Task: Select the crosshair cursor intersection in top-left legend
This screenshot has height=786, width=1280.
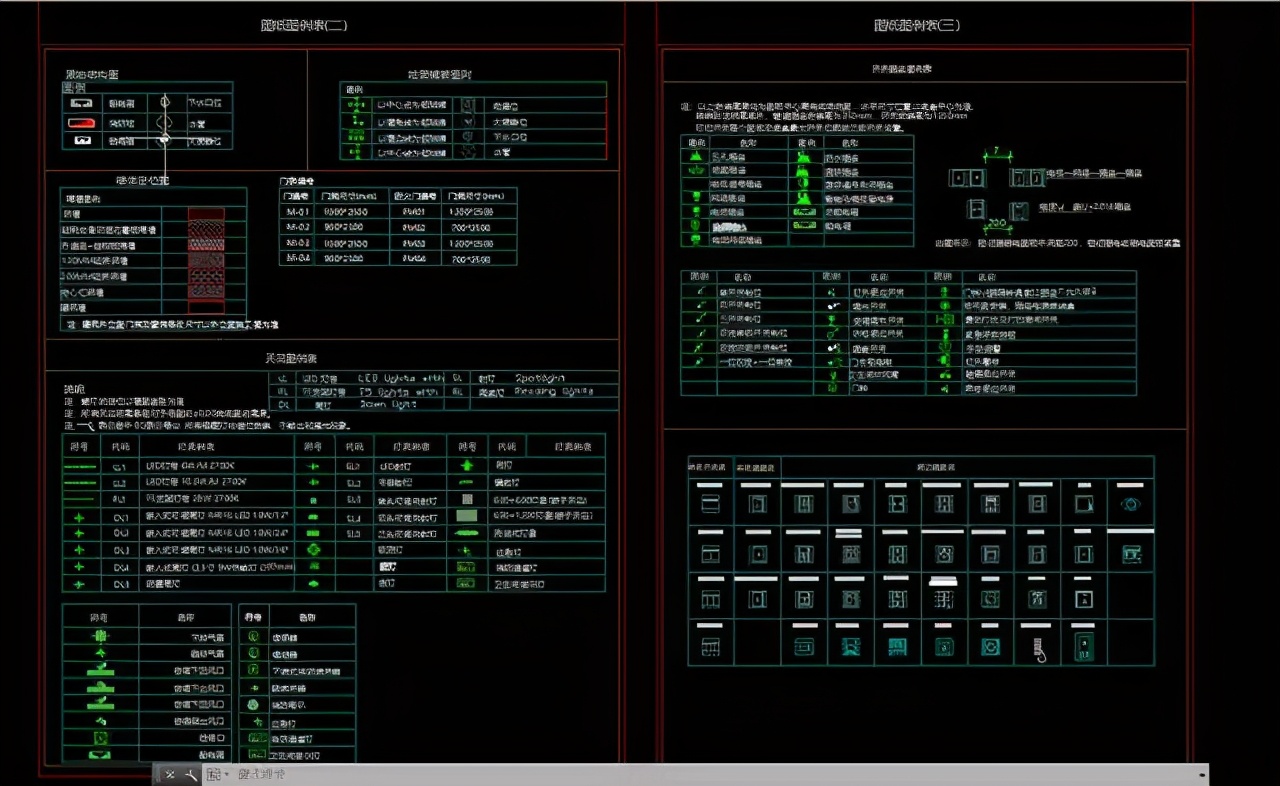Action: coord(165,140)
